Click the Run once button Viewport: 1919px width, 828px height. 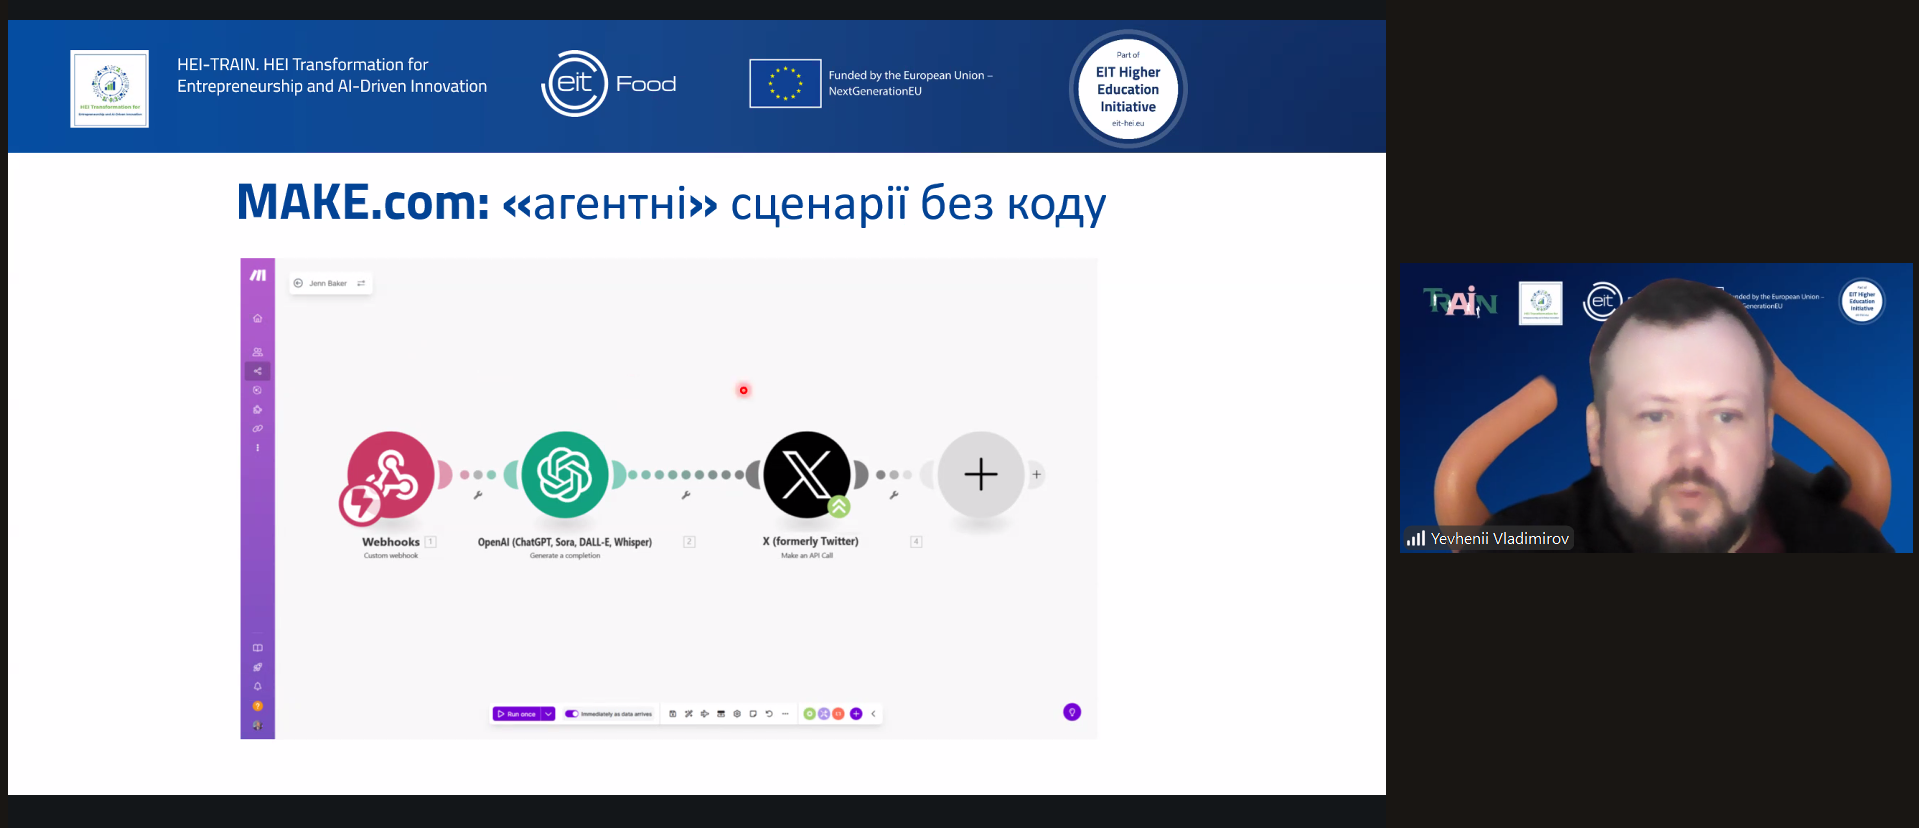point(517,714)
